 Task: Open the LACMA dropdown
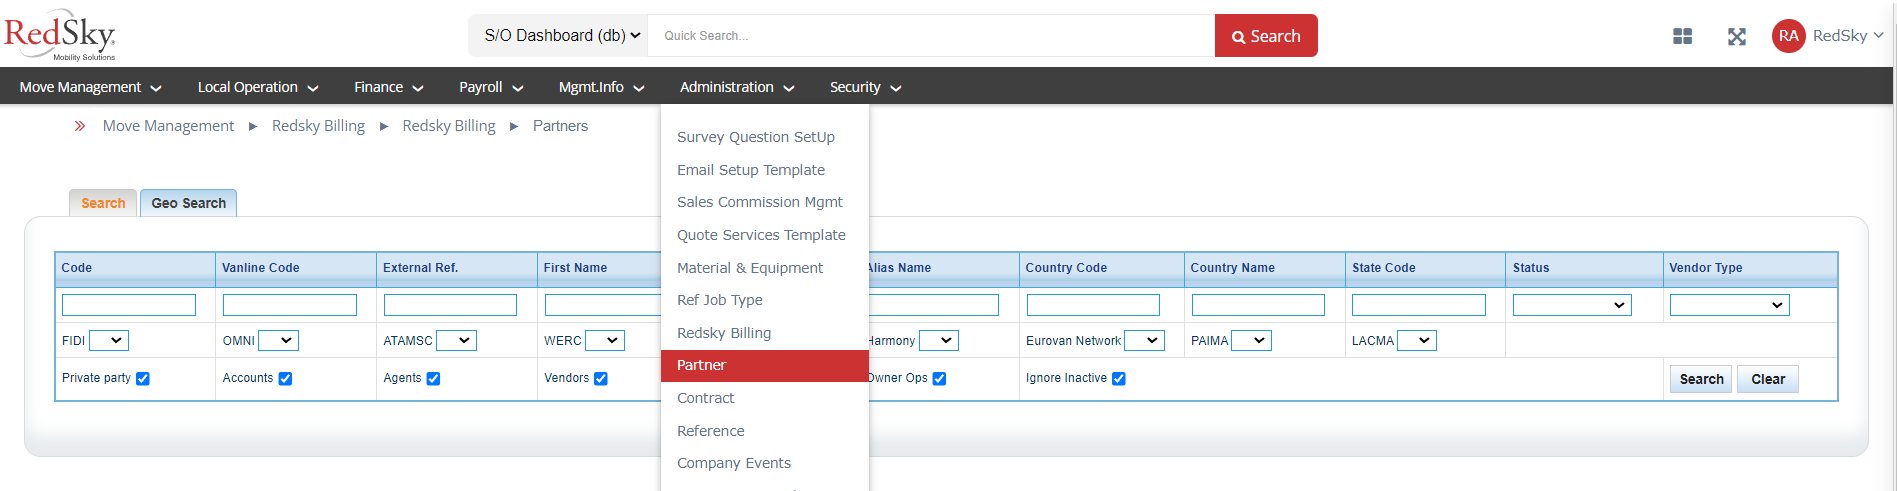(1417, 341)
